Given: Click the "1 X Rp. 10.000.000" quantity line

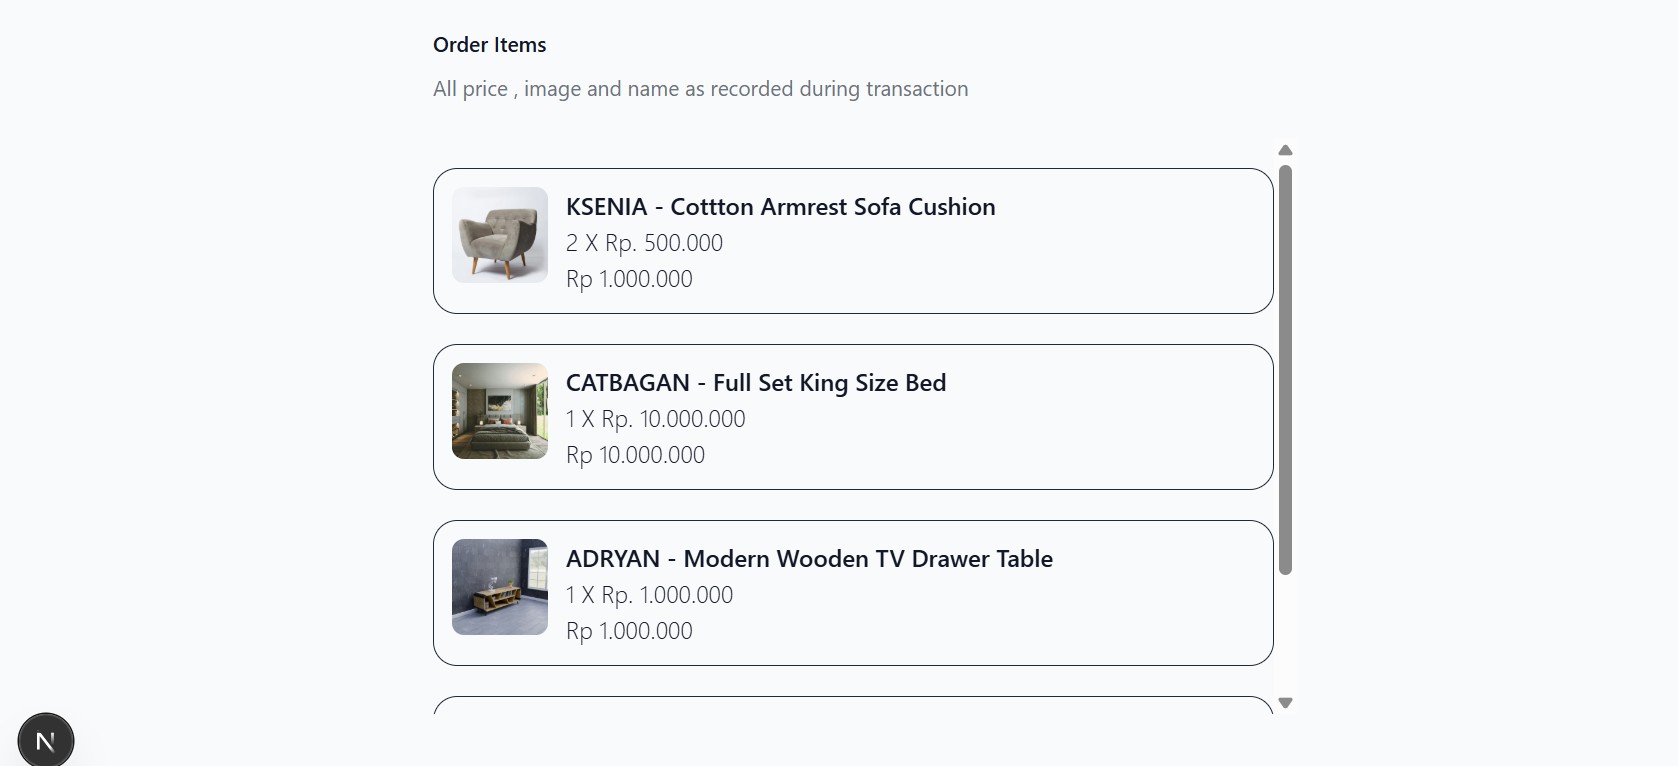Looking at the screenshot, I should click(x=655, y=419).
